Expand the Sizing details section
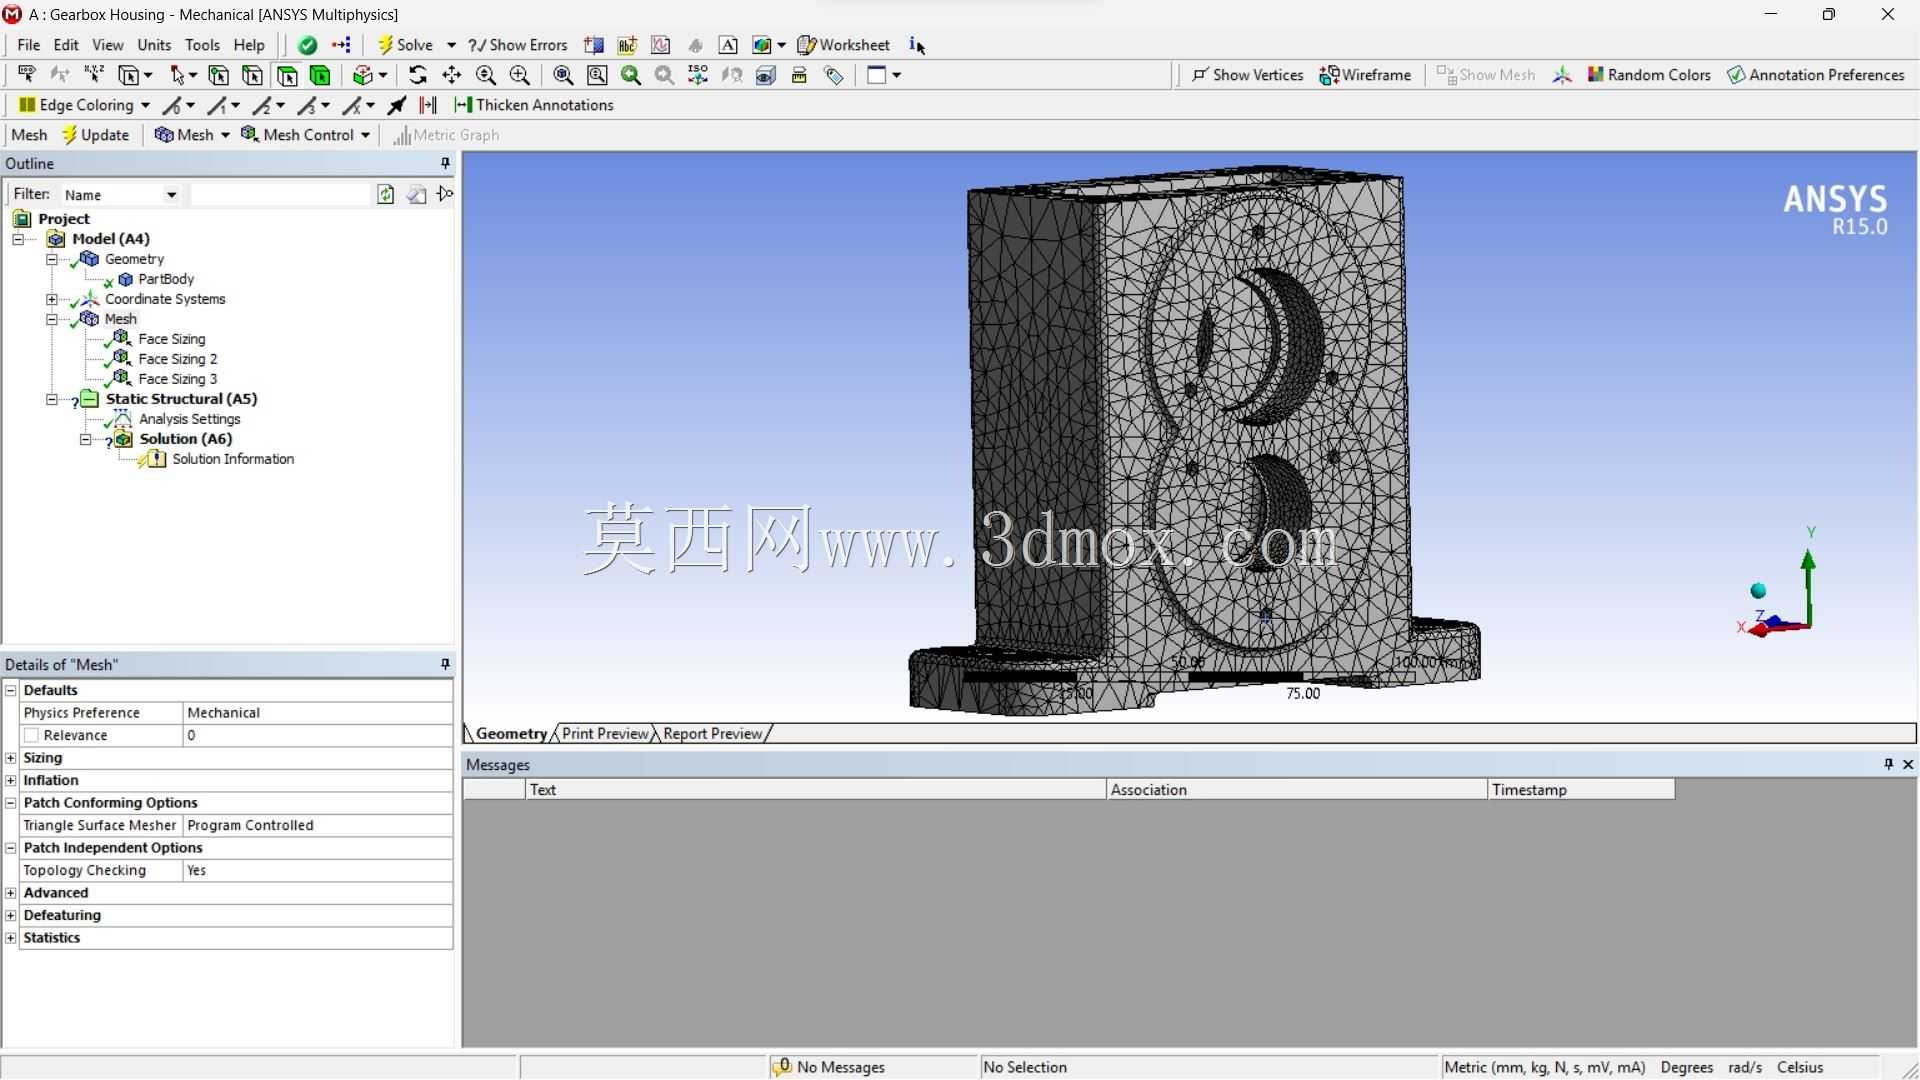Viewport: 1920px width, 1080px height. (11, 758)
